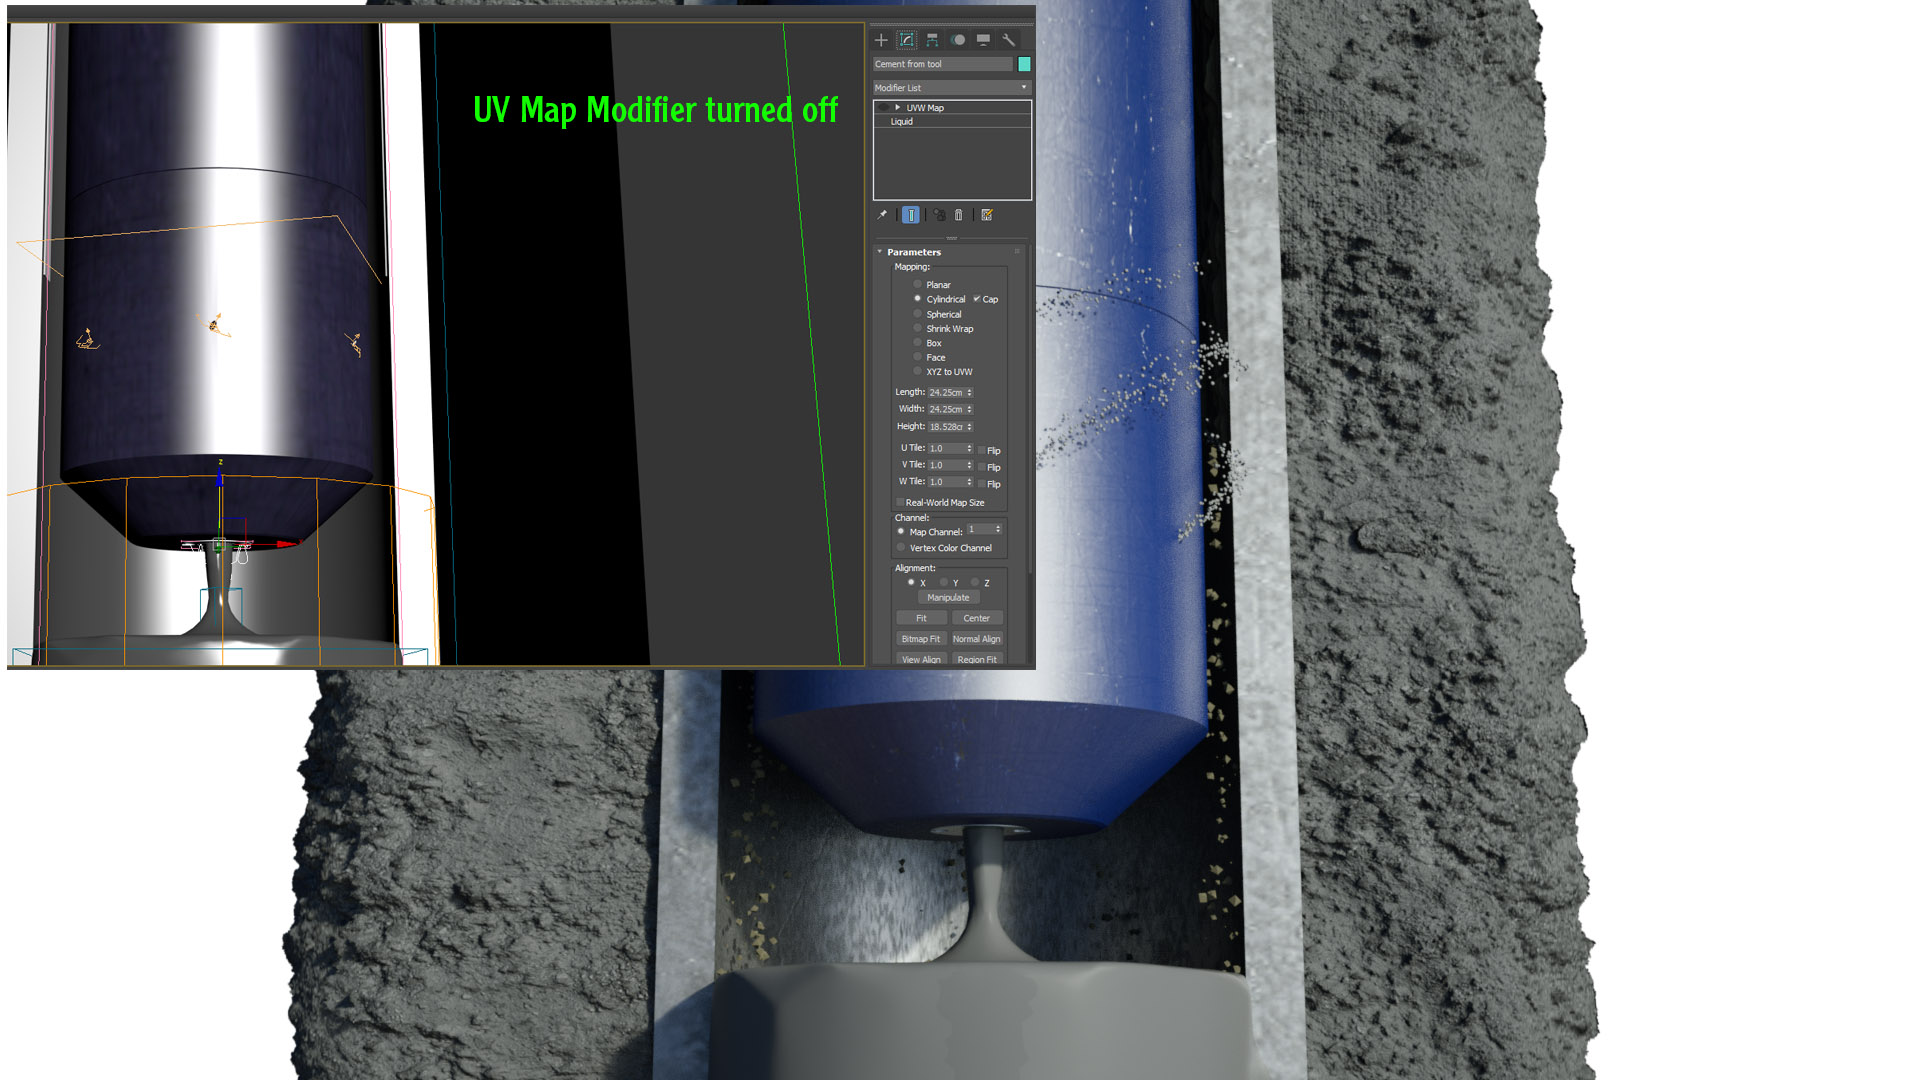Check Real-World Map Size
This screenshot has height=1080, width=1920.
pyautogui.click(x=900, y=502)
